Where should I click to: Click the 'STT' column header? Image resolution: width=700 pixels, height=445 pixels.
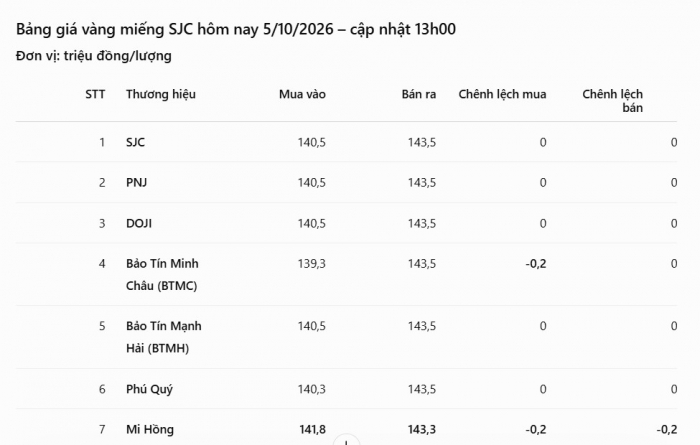point(95,94)
